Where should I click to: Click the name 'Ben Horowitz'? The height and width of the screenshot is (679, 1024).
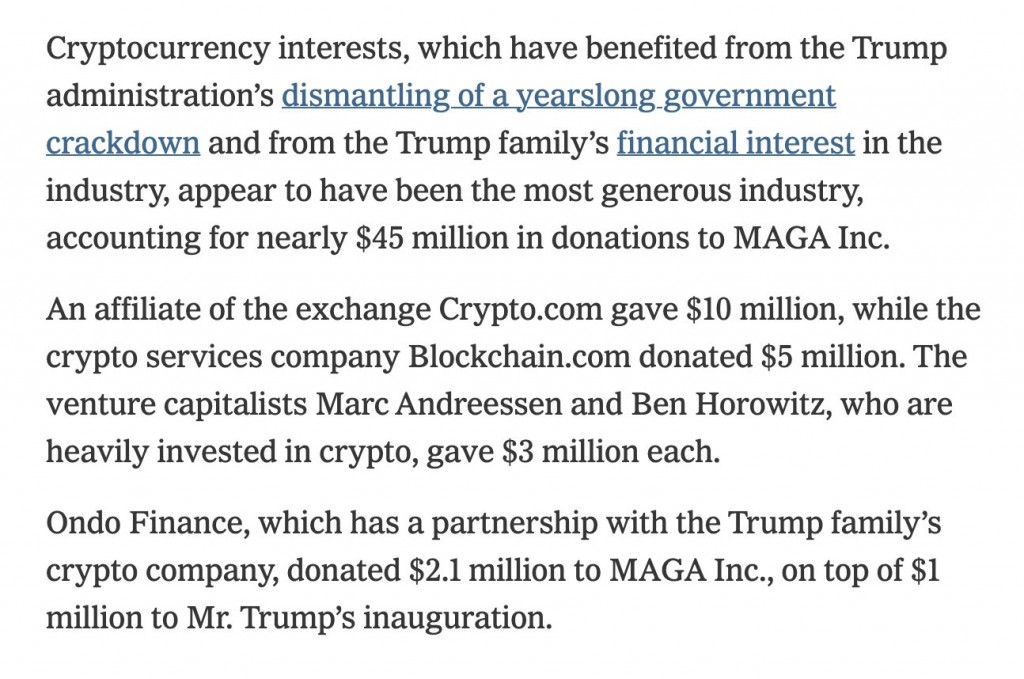[x=728, y=404]
